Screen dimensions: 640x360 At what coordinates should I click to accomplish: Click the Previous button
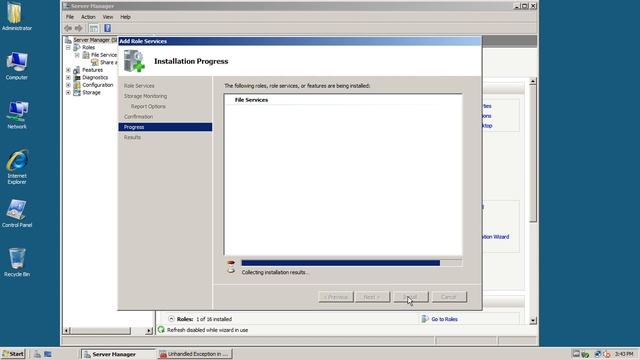(x=336, y=297)
